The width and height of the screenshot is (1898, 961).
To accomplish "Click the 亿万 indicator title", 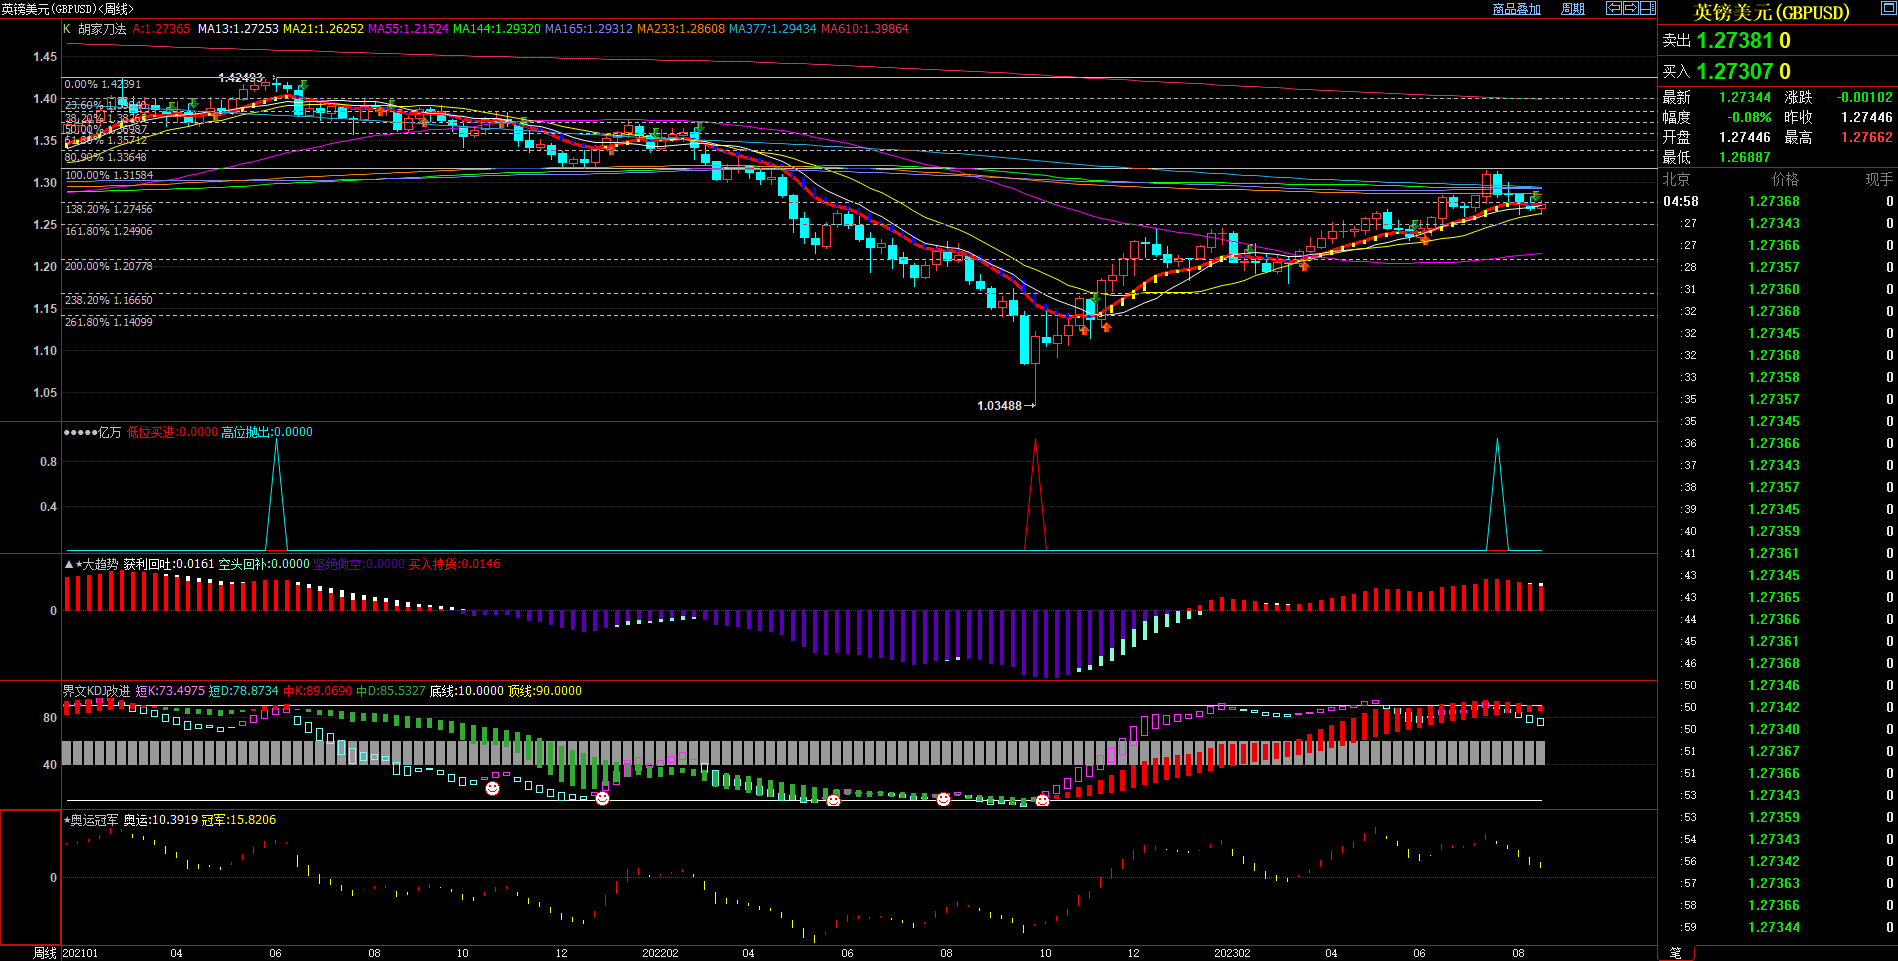I will click(x=109, y=432).
